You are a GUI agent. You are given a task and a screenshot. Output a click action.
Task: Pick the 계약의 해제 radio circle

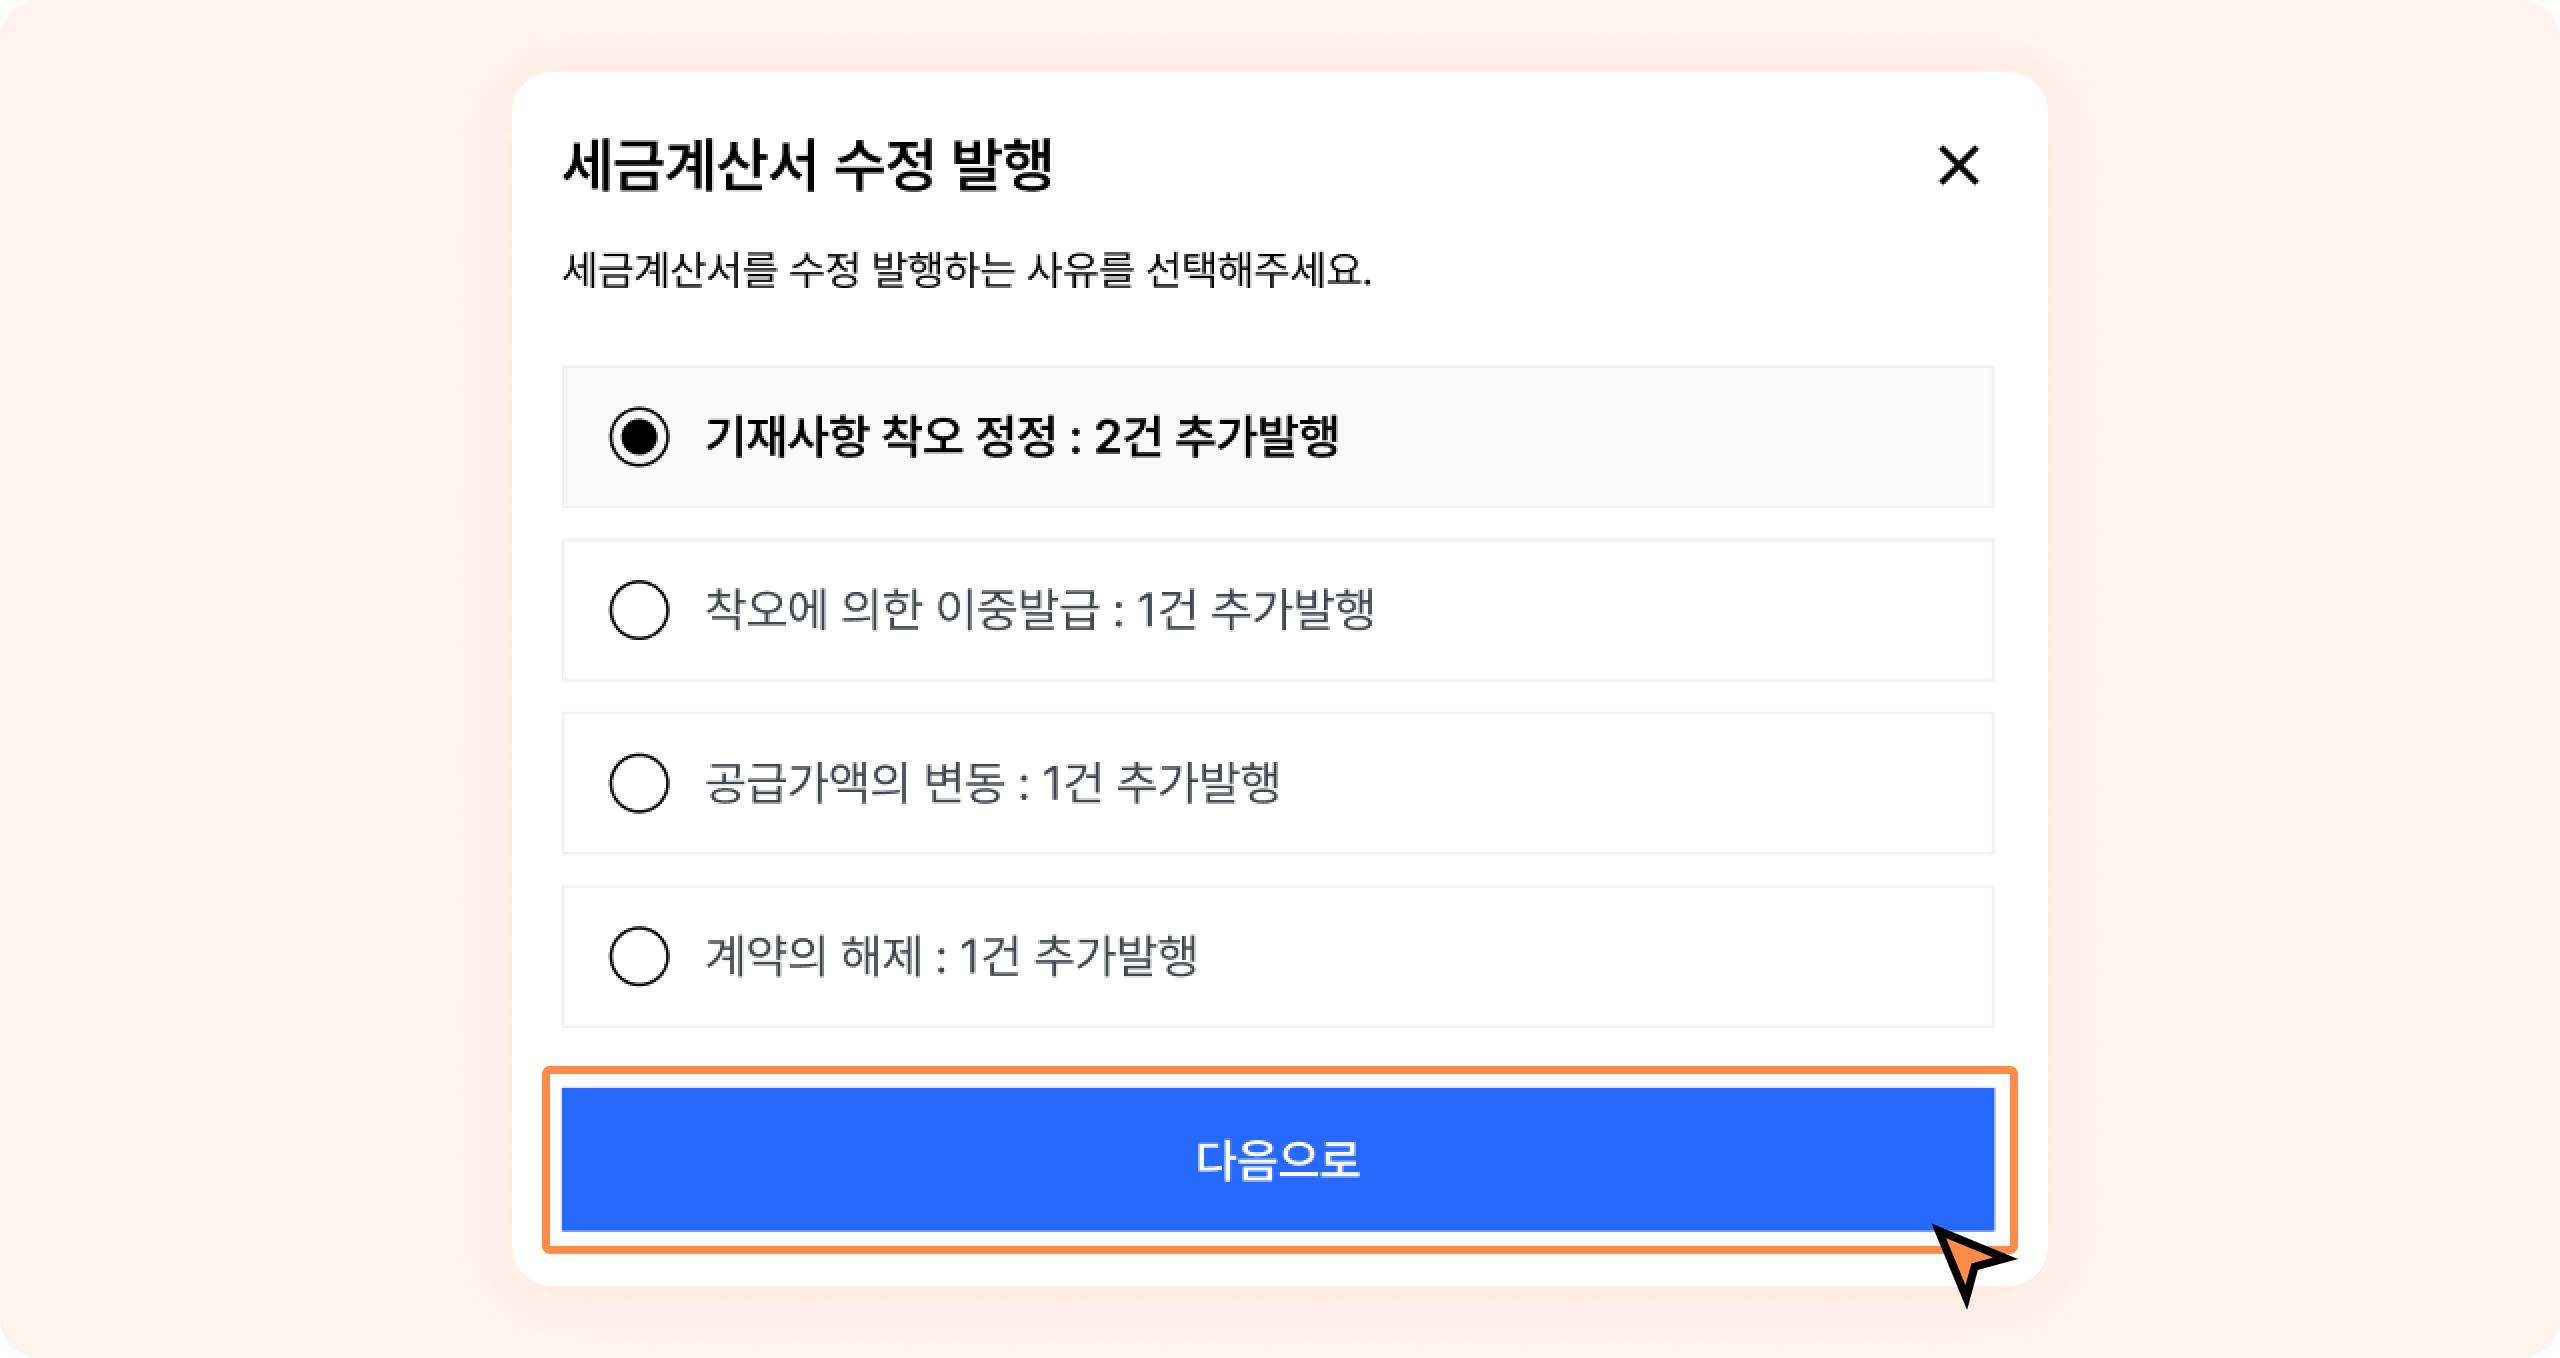coord(639,956)
